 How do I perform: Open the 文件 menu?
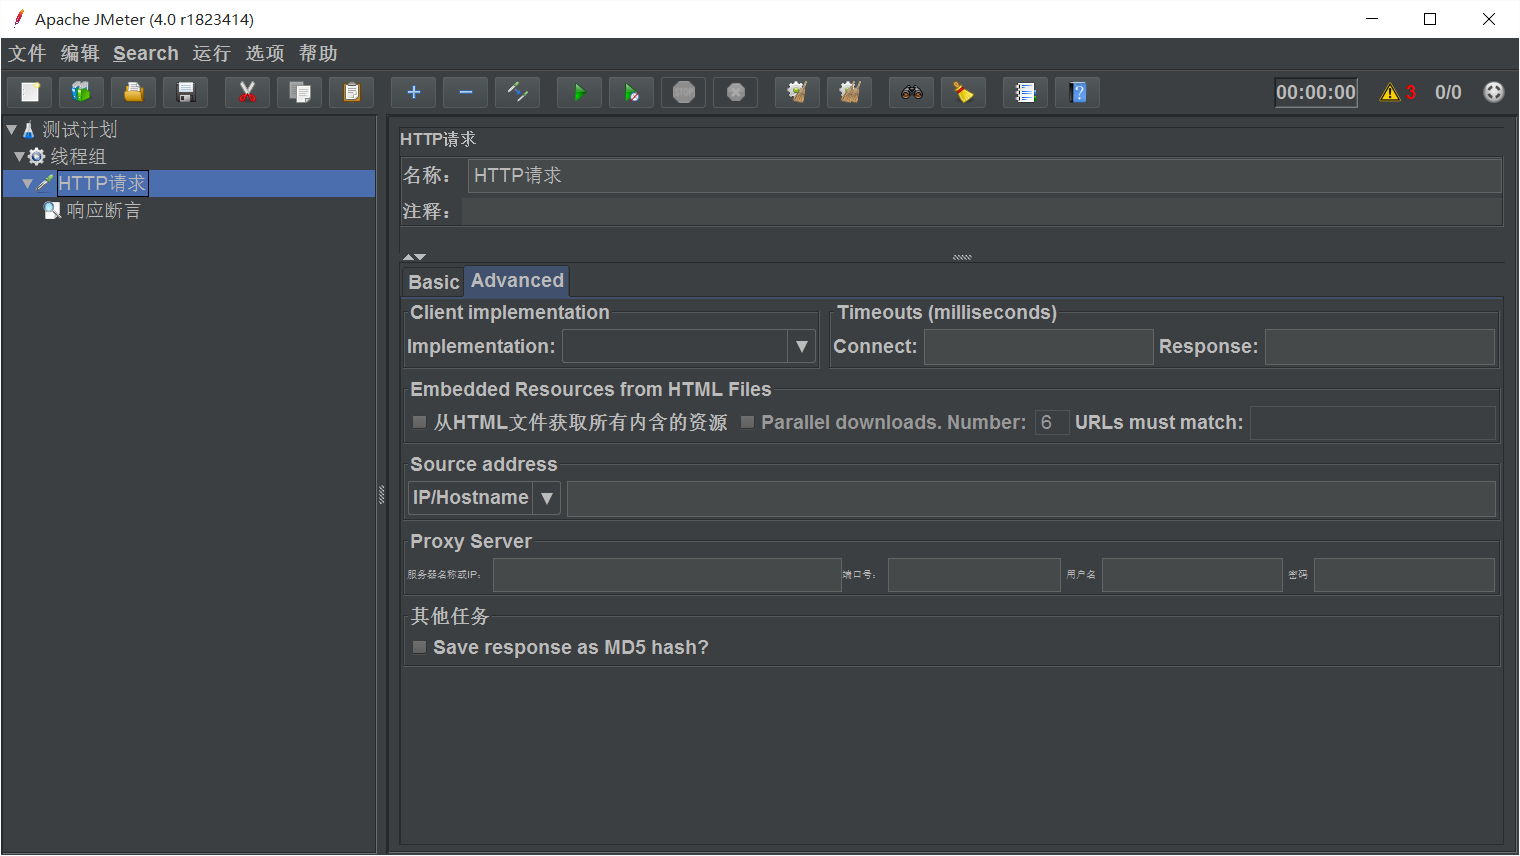27,53
